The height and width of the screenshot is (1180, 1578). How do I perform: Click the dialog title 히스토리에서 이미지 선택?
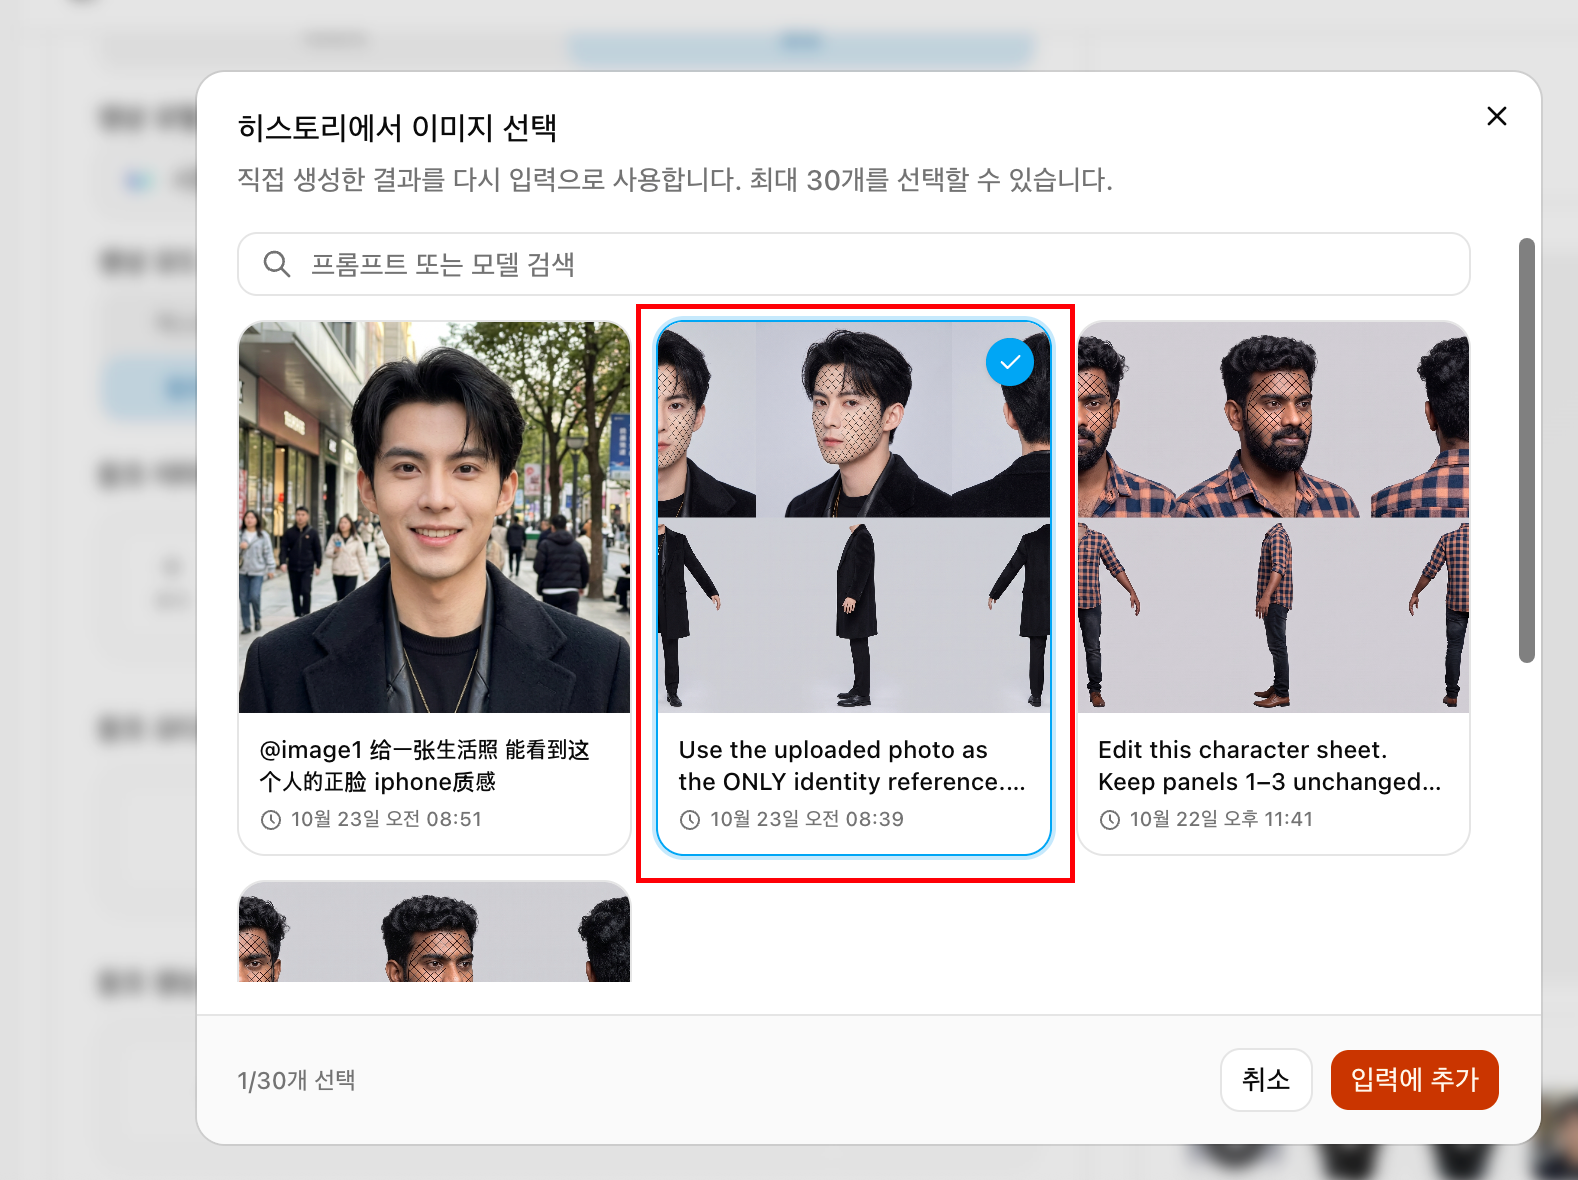coord(397,127)
